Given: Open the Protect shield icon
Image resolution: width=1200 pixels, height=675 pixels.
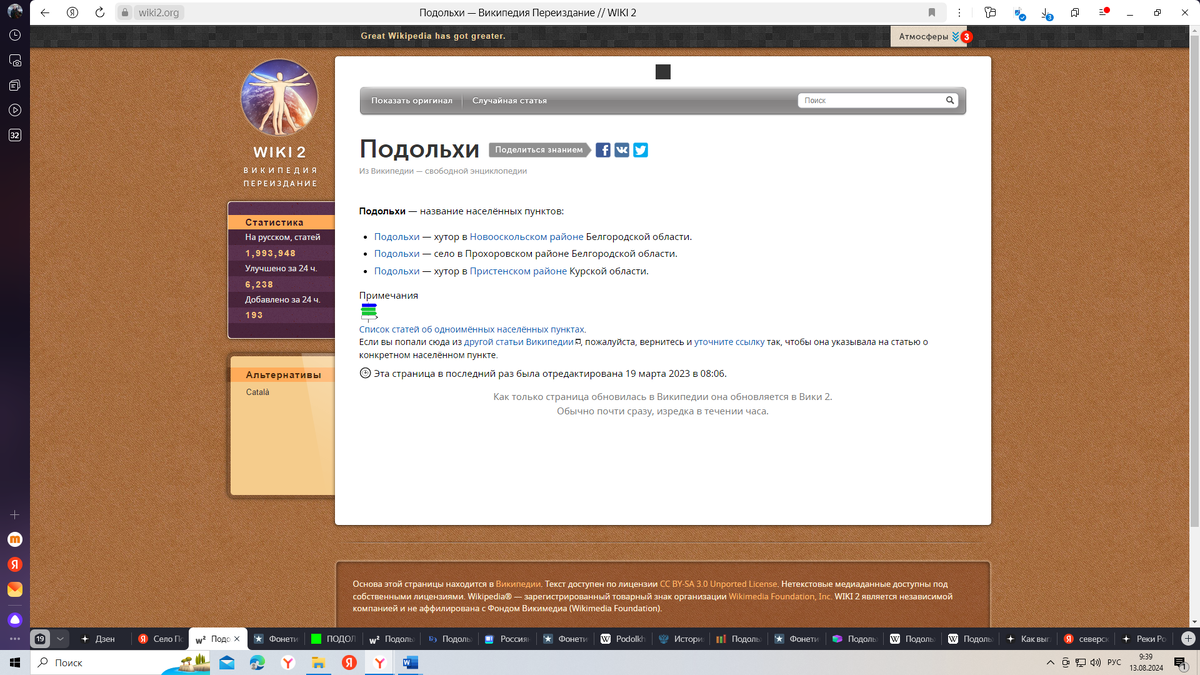Looking at the screenshot, I should (x=1018, y=13).
